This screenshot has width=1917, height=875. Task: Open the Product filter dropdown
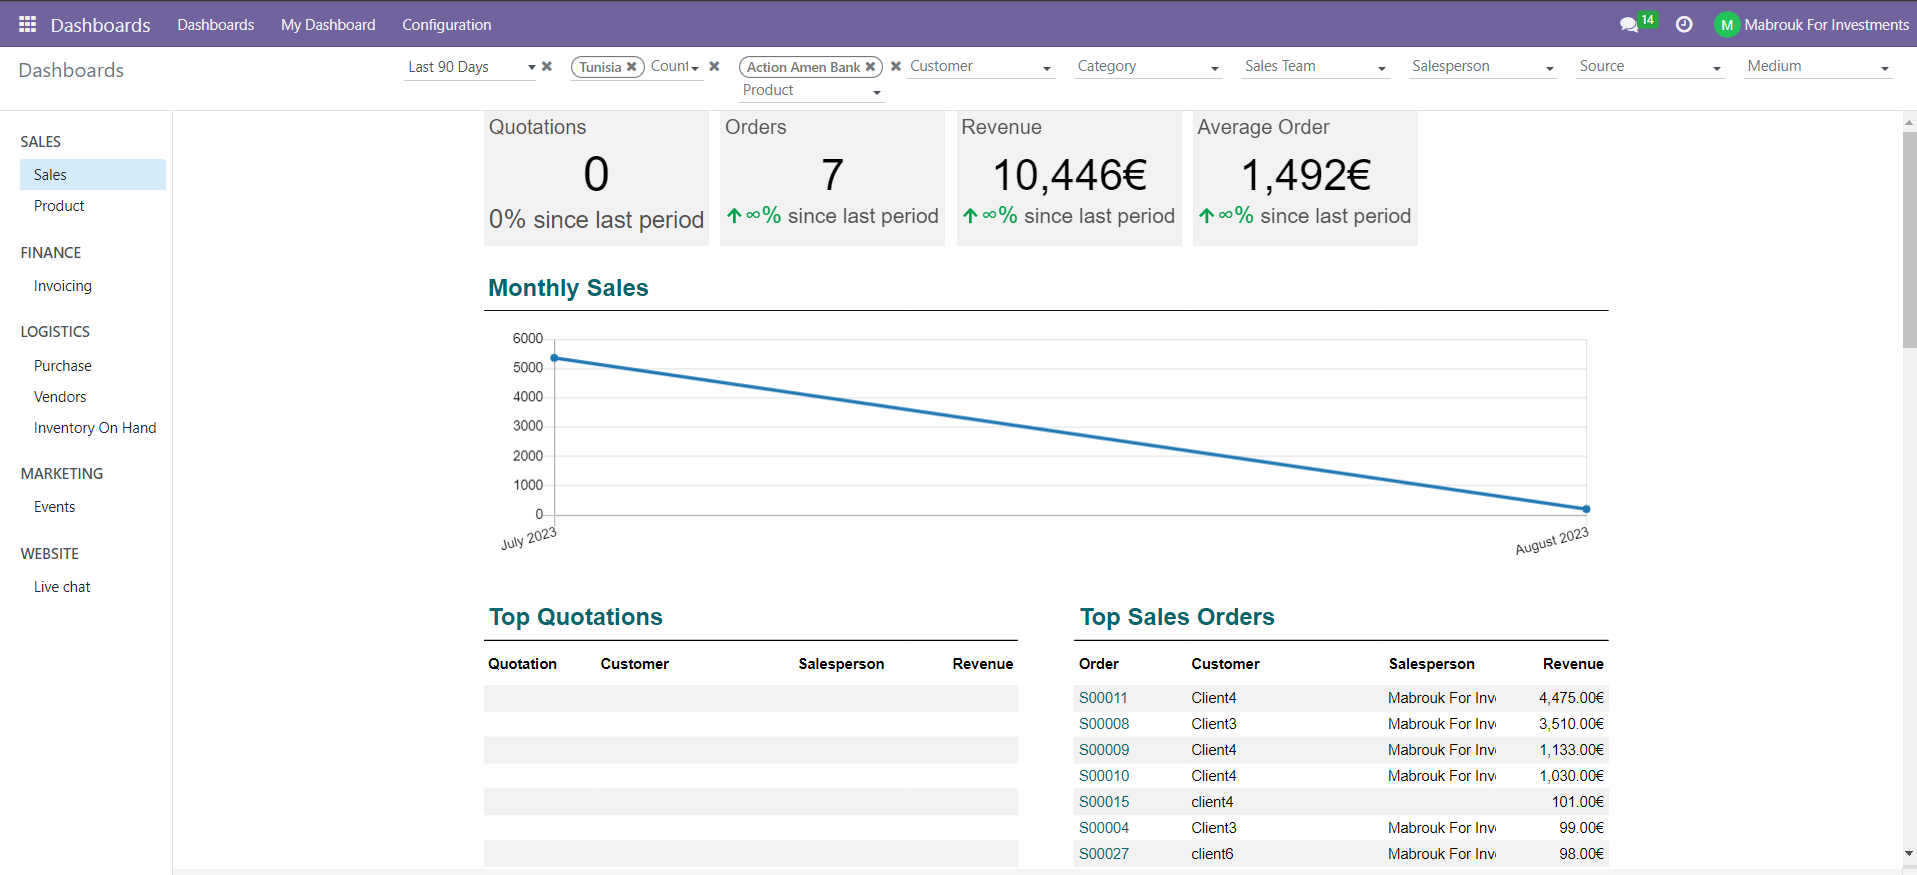coord(812,91)
